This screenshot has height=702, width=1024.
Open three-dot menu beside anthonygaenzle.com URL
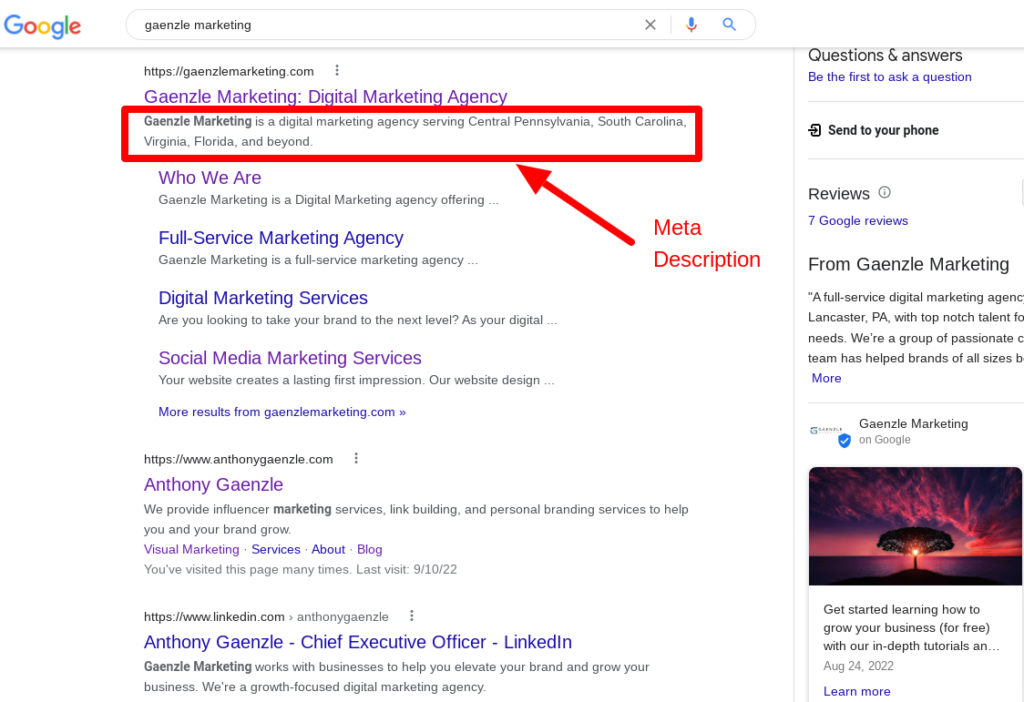356,459
